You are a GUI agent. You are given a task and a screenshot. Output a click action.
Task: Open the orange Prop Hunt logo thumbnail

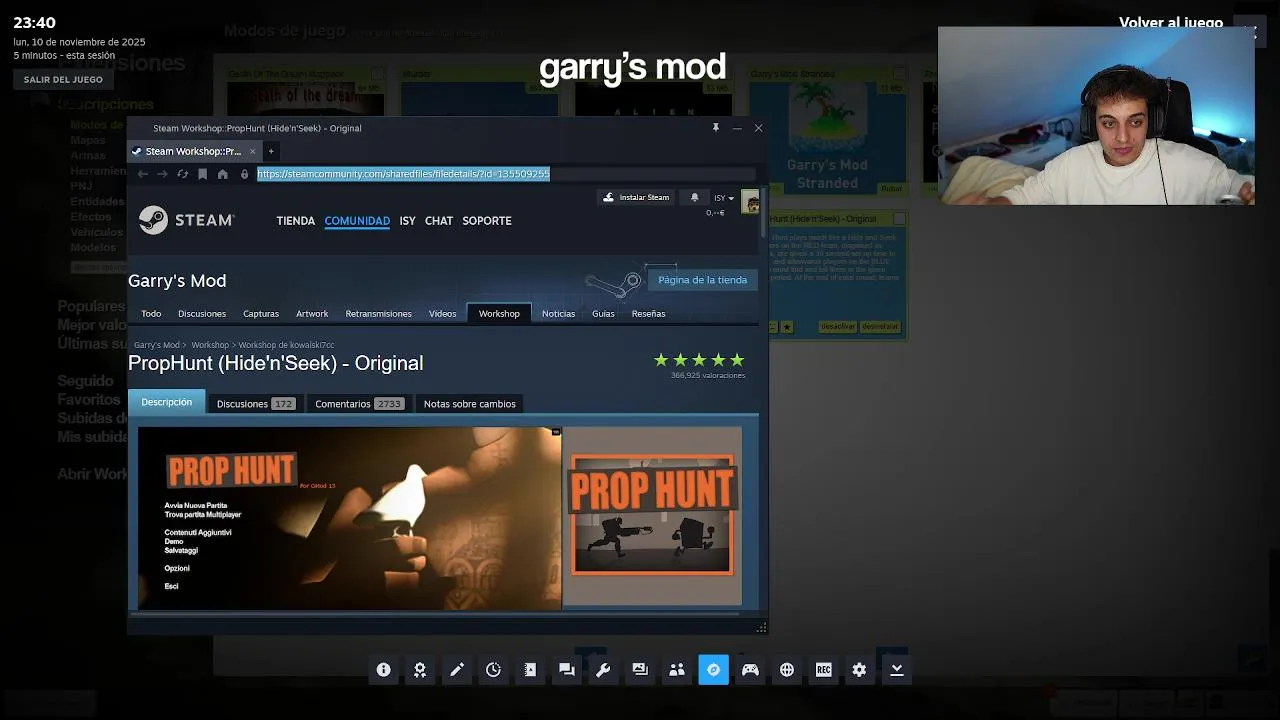652,517
